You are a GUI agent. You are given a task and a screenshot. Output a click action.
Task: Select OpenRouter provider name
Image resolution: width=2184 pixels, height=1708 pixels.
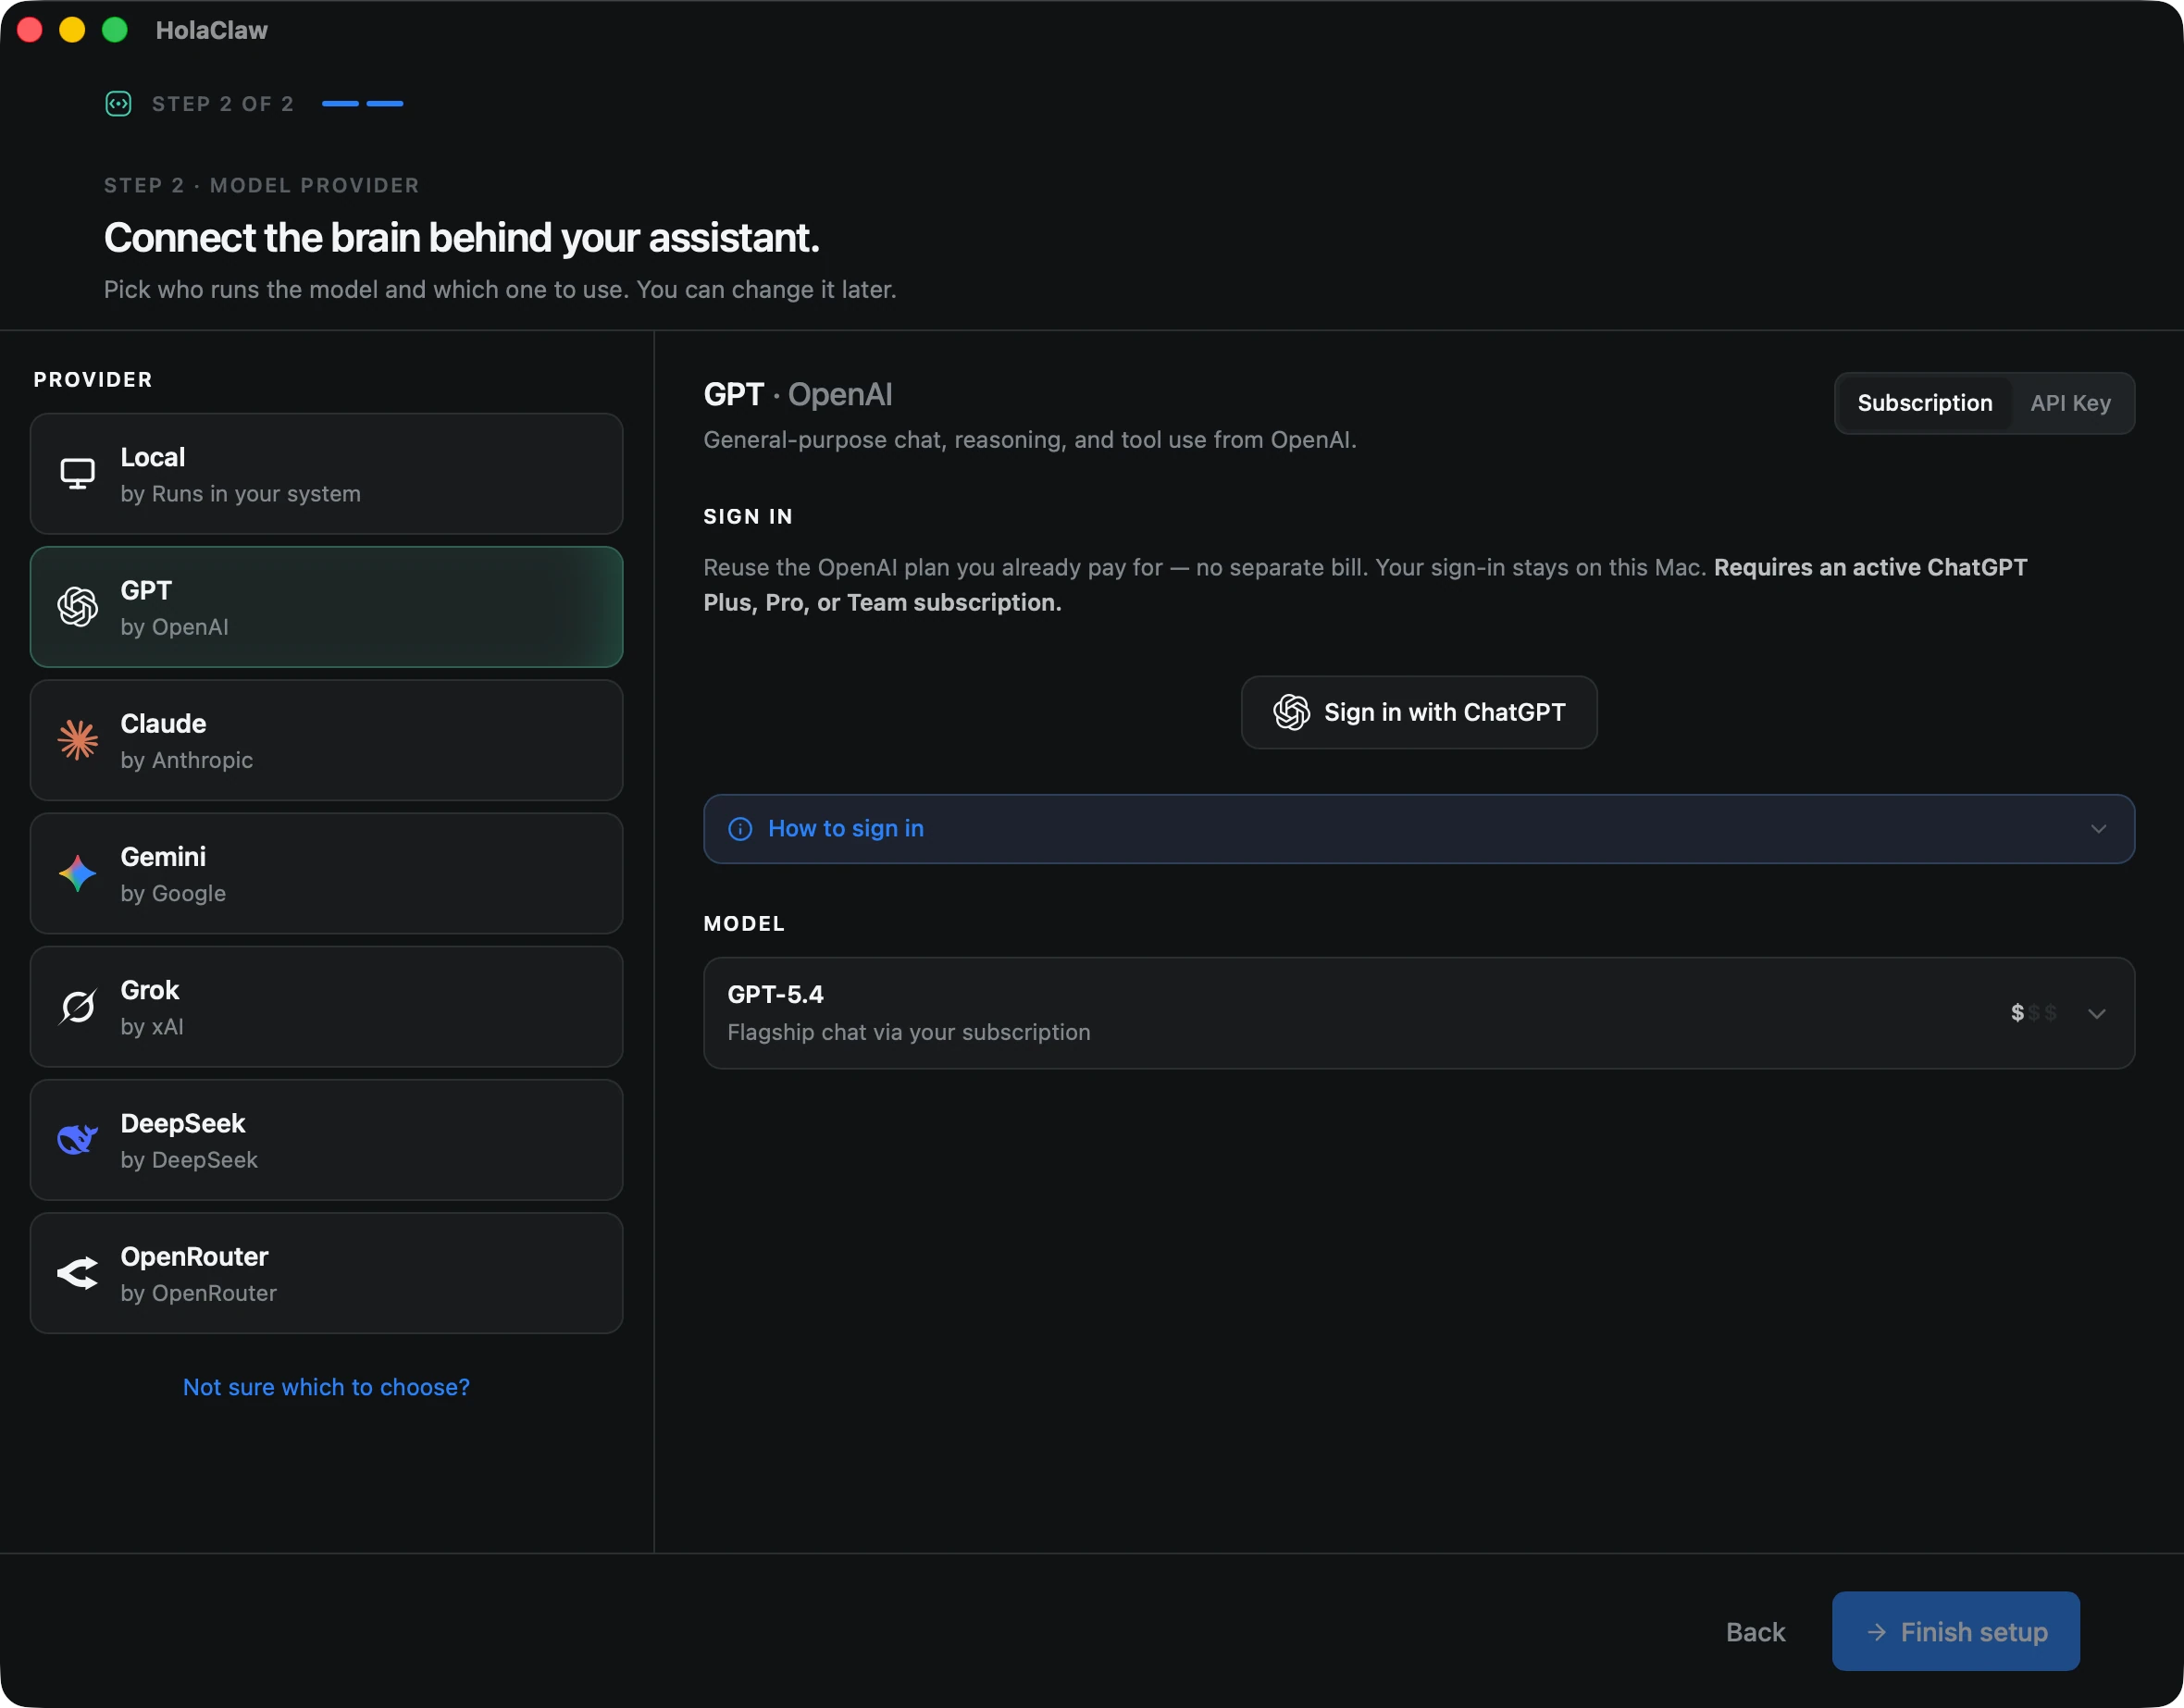pos(194,1256)
